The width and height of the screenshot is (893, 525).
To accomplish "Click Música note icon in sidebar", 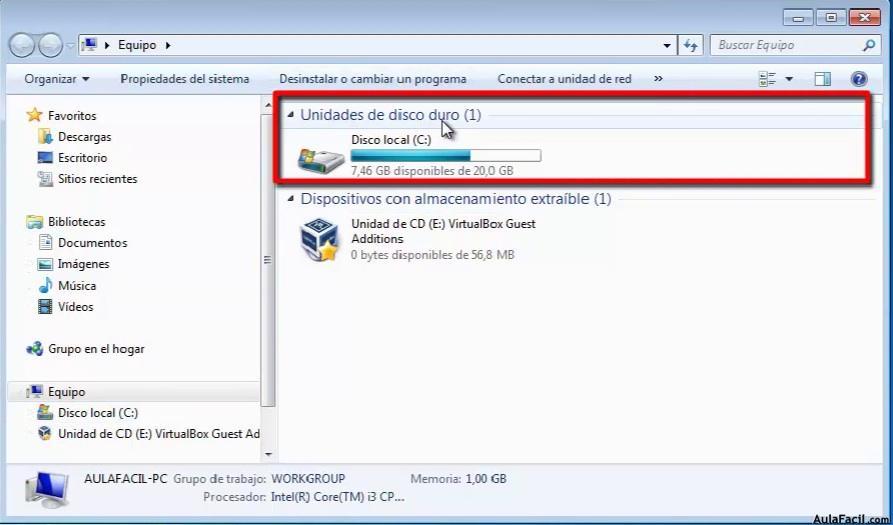I will coord(45,286).
